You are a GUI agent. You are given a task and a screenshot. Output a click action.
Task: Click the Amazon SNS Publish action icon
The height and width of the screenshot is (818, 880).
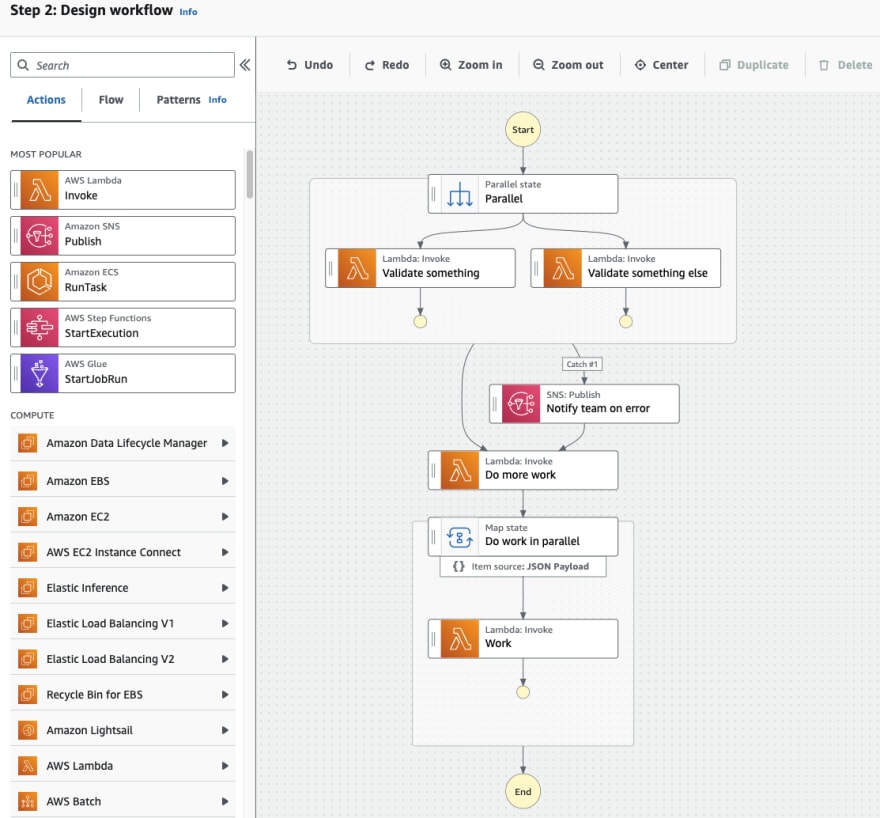coord(39,236)
